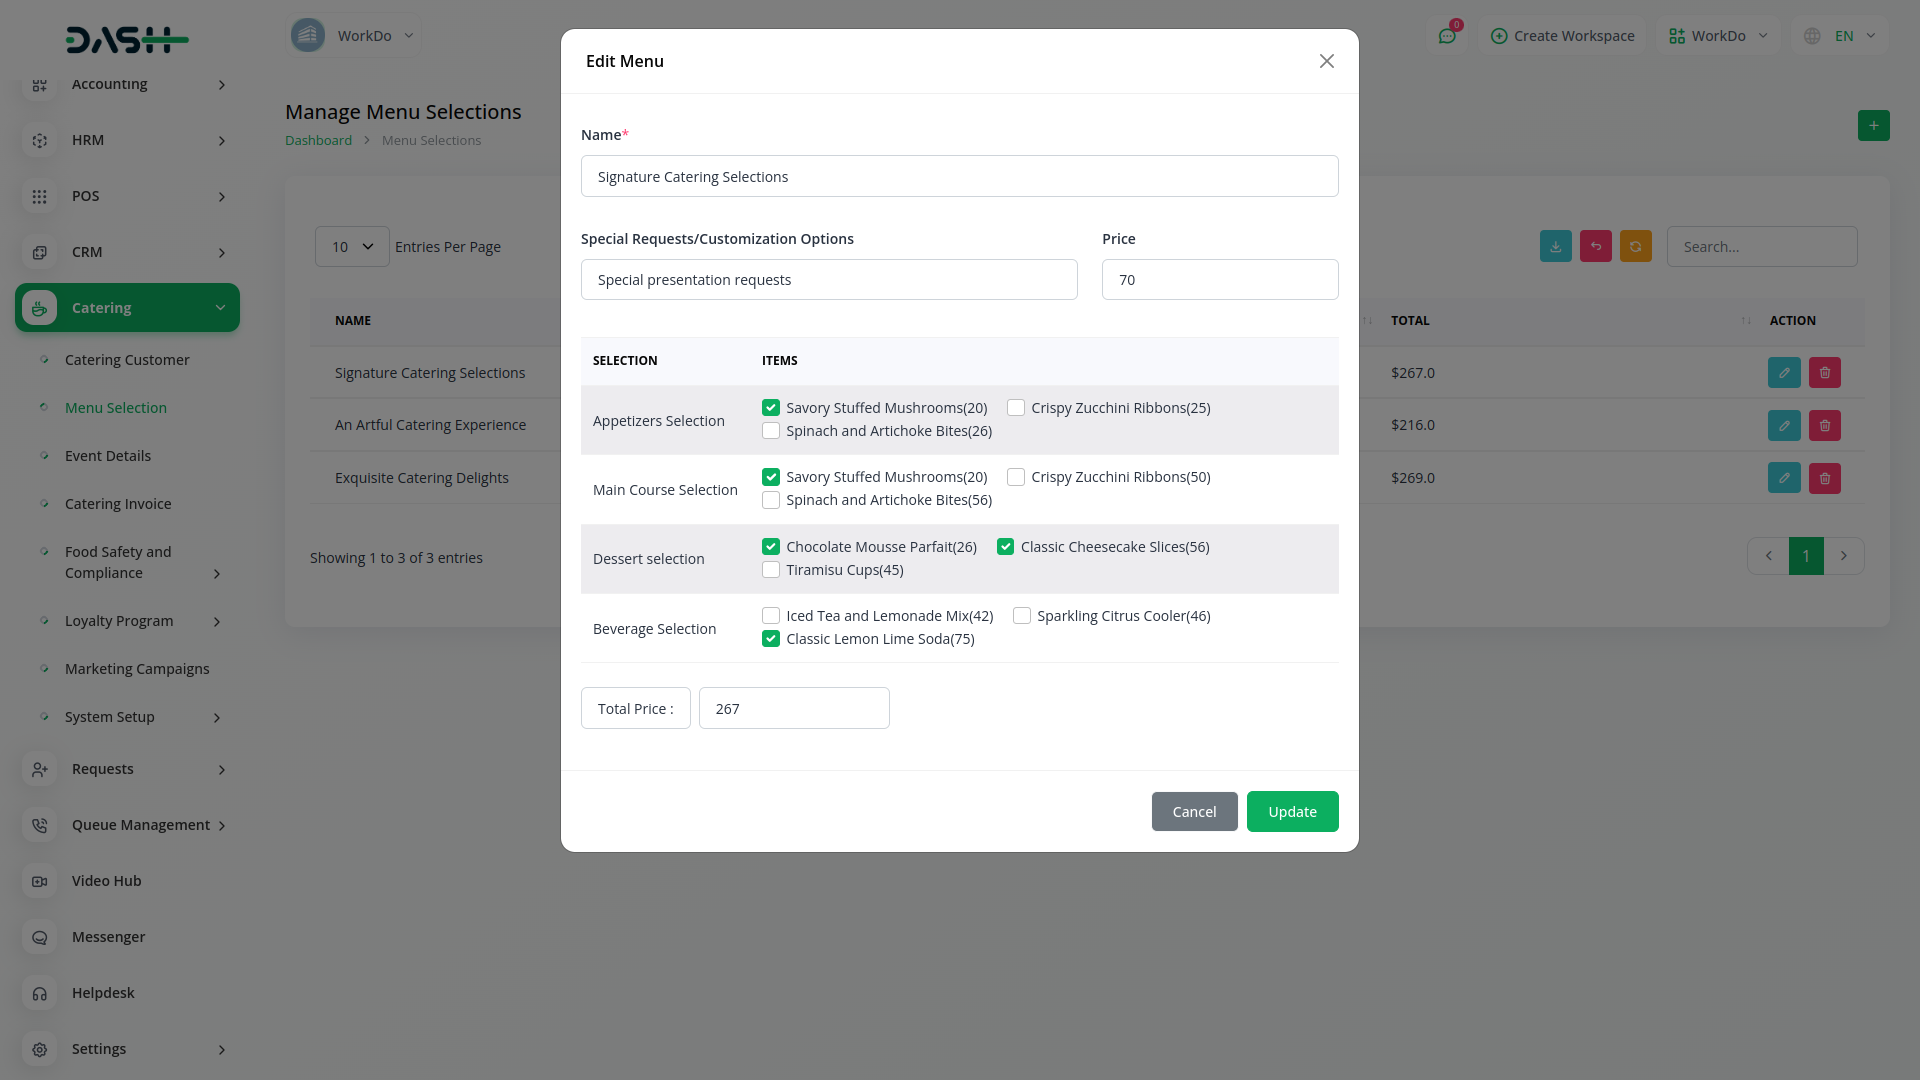Uncheck Classic Cheesecake Slices(56) checkbox
This screenshot has width=1920, height=1080.
[x=1005, y=547]
